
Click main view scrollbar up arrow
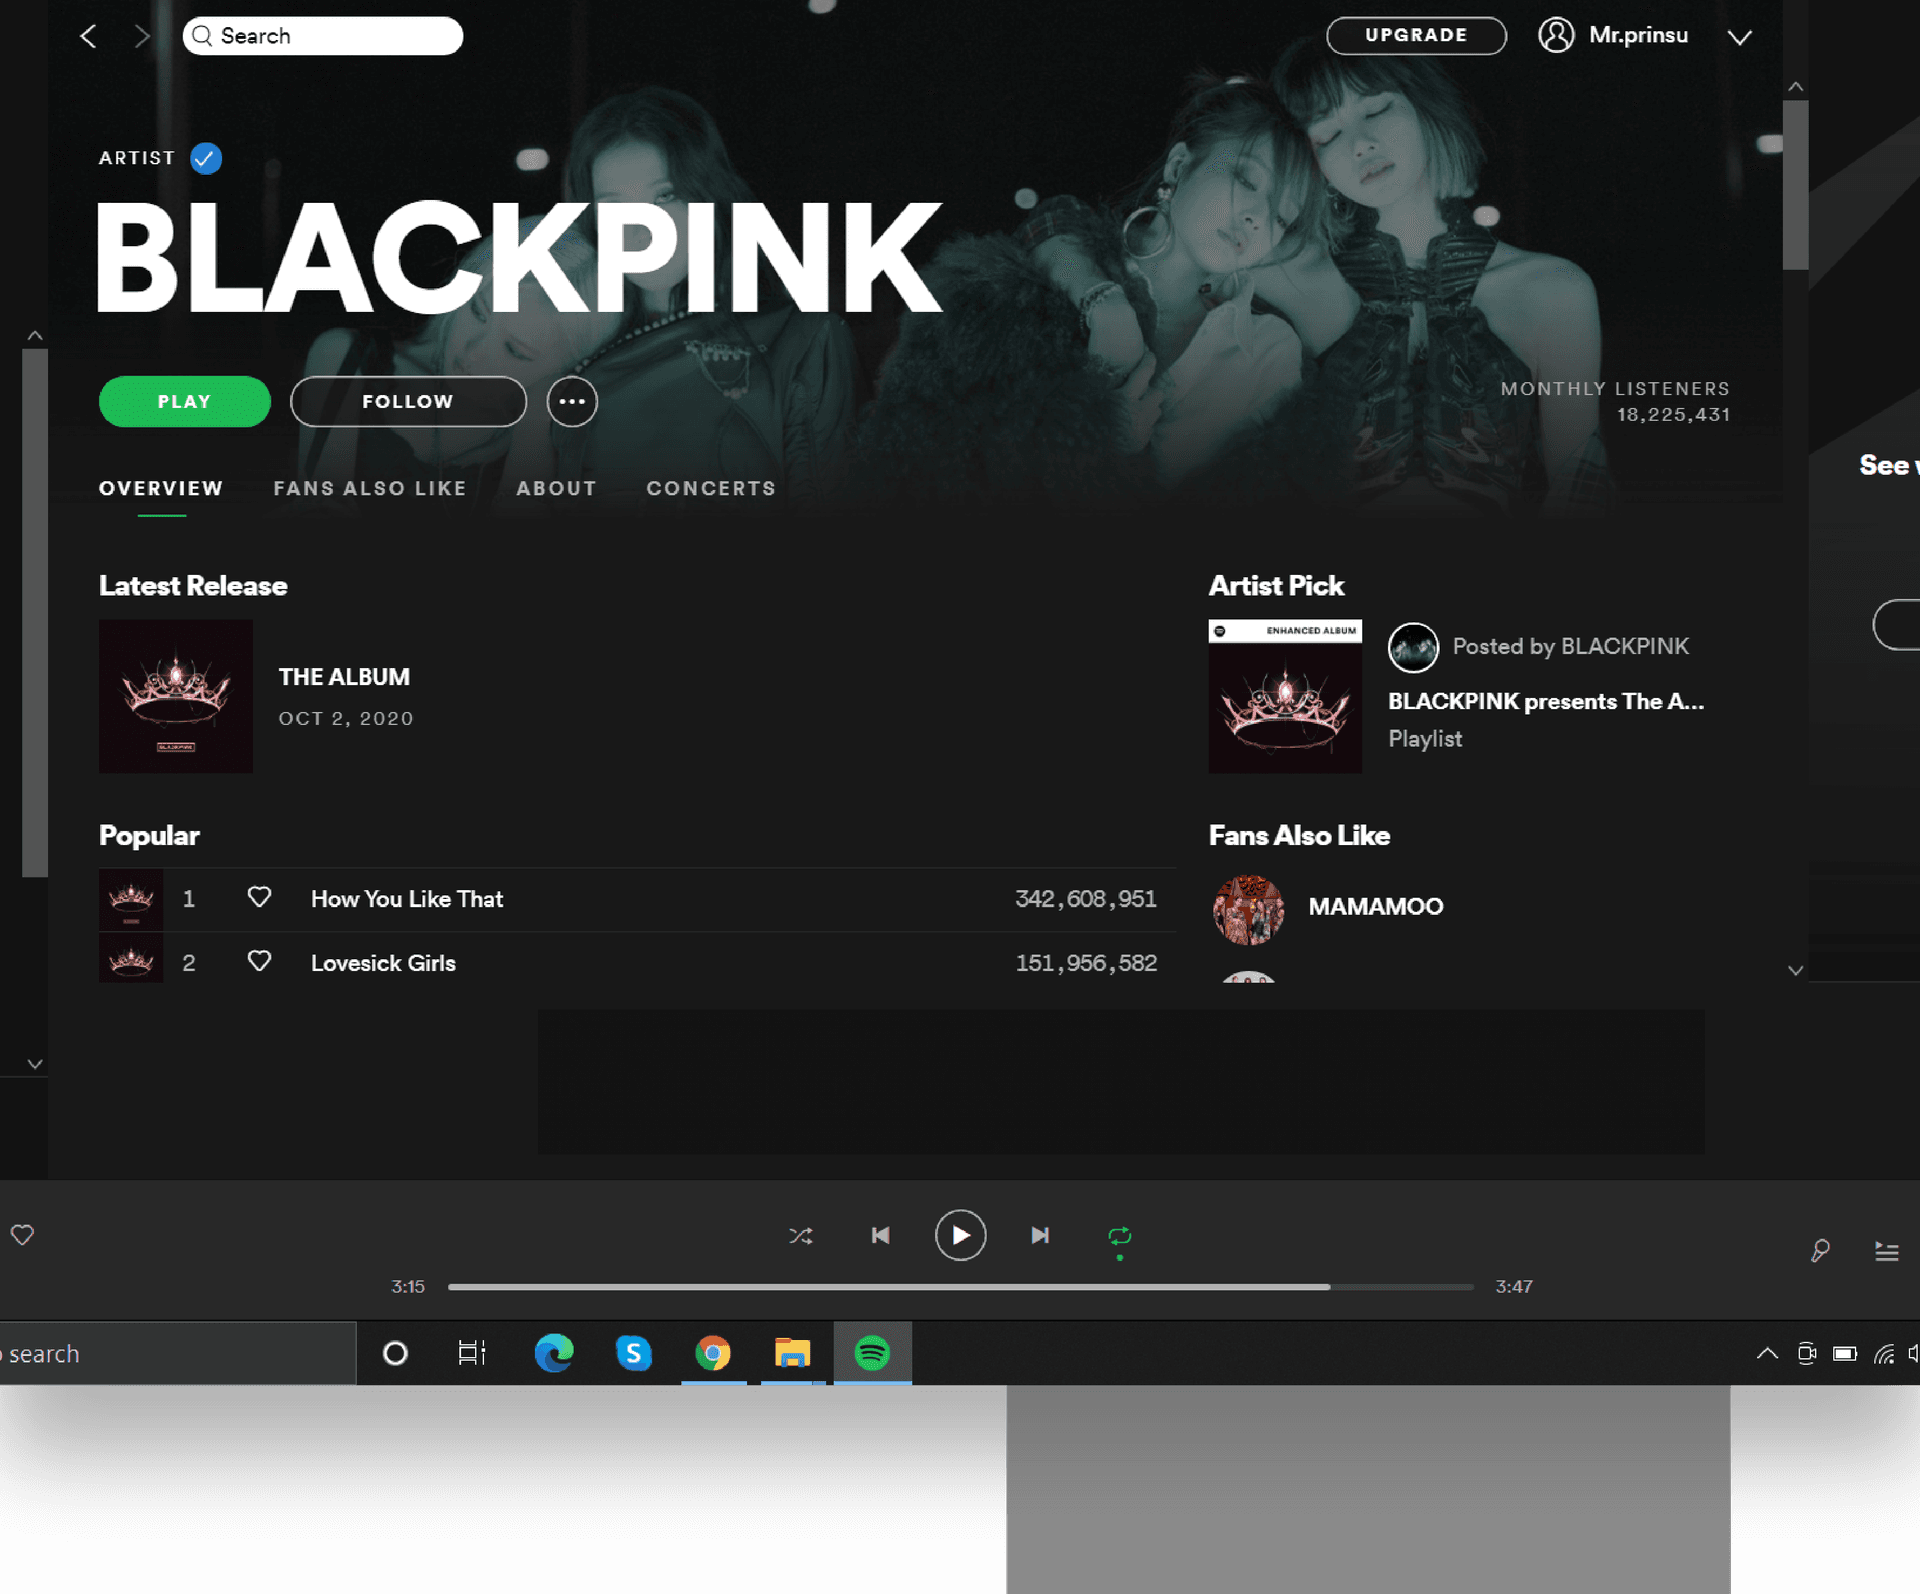coord(1796,87)
